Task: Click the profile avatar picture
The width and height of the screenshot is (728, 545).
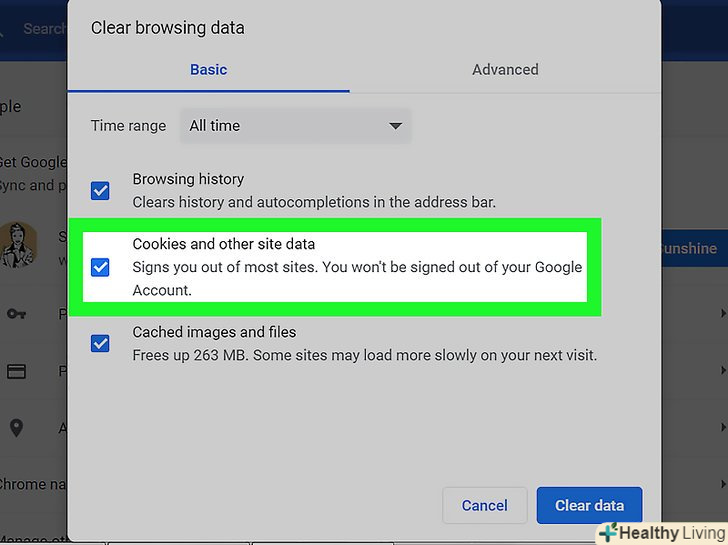Action: click(18, 244)
